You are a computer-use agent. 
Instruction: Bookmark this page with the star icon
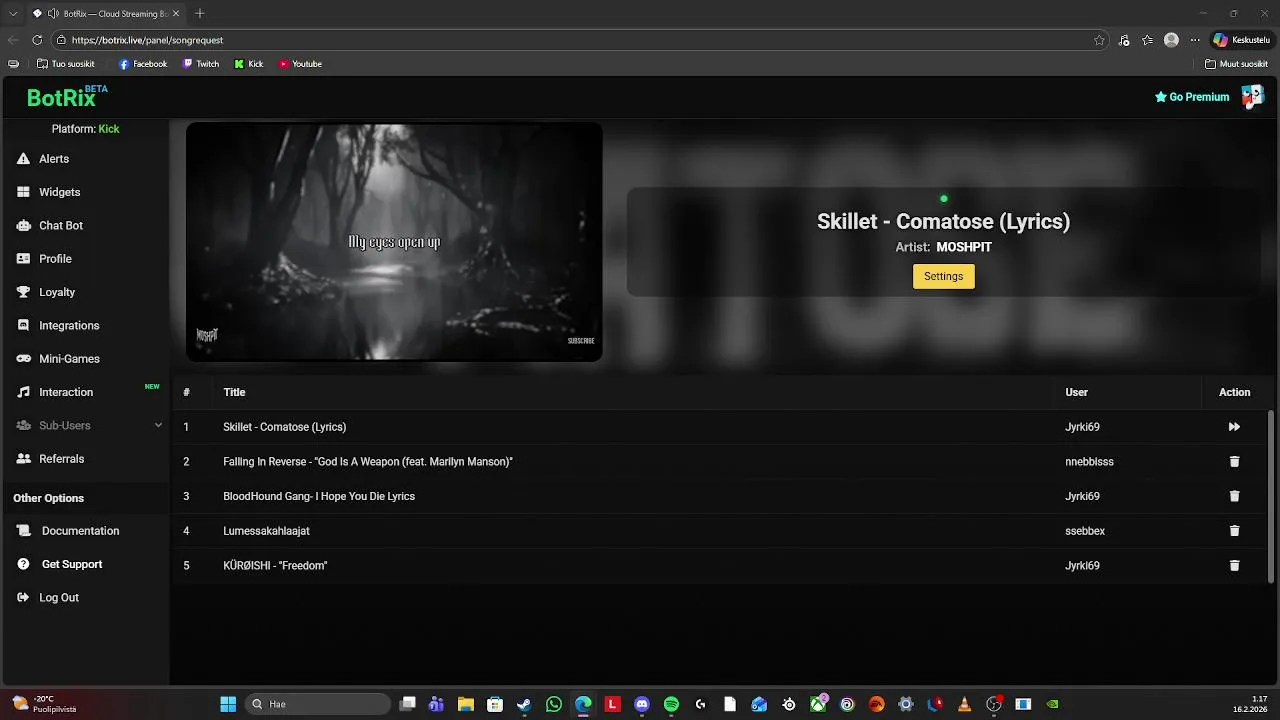pos(1099,40)
